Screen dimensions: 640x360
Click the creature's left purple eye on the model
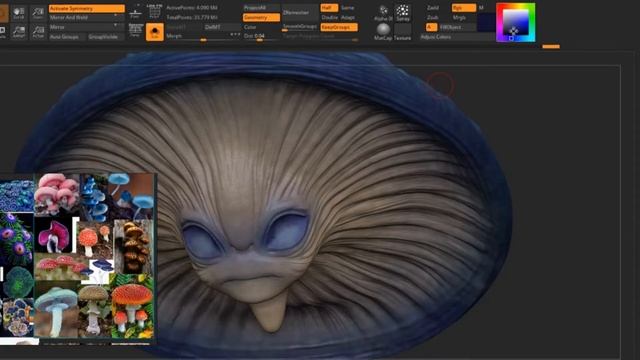click(x=201, y=242)
